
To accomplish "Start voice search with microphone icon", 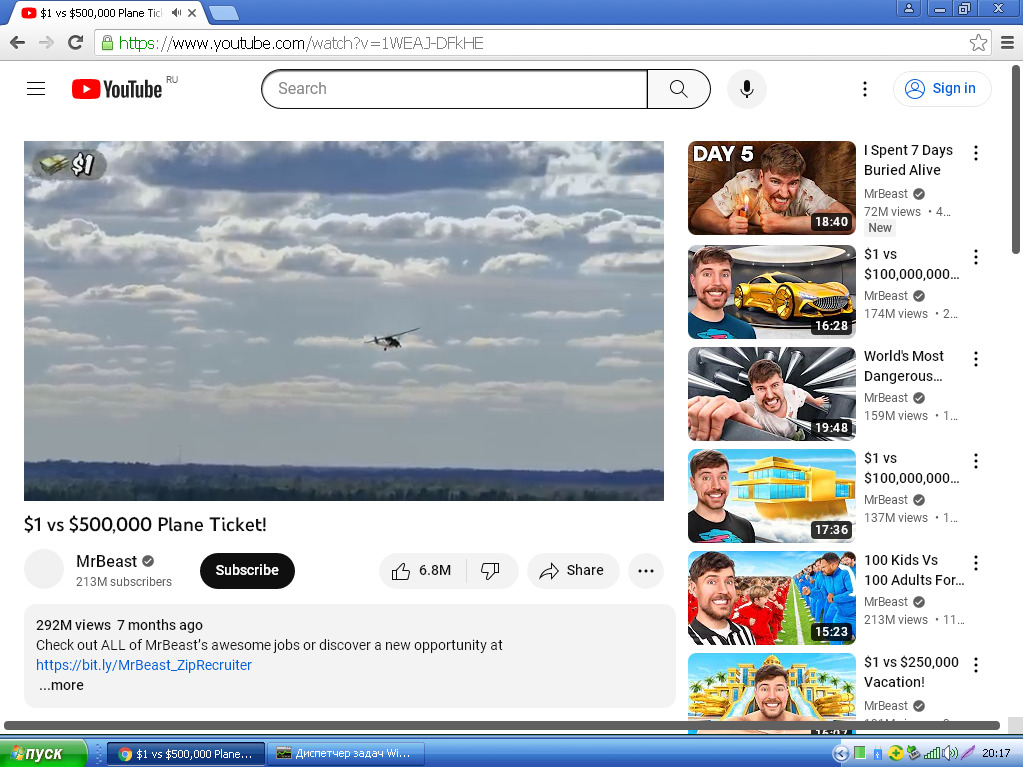I will 747,89.
